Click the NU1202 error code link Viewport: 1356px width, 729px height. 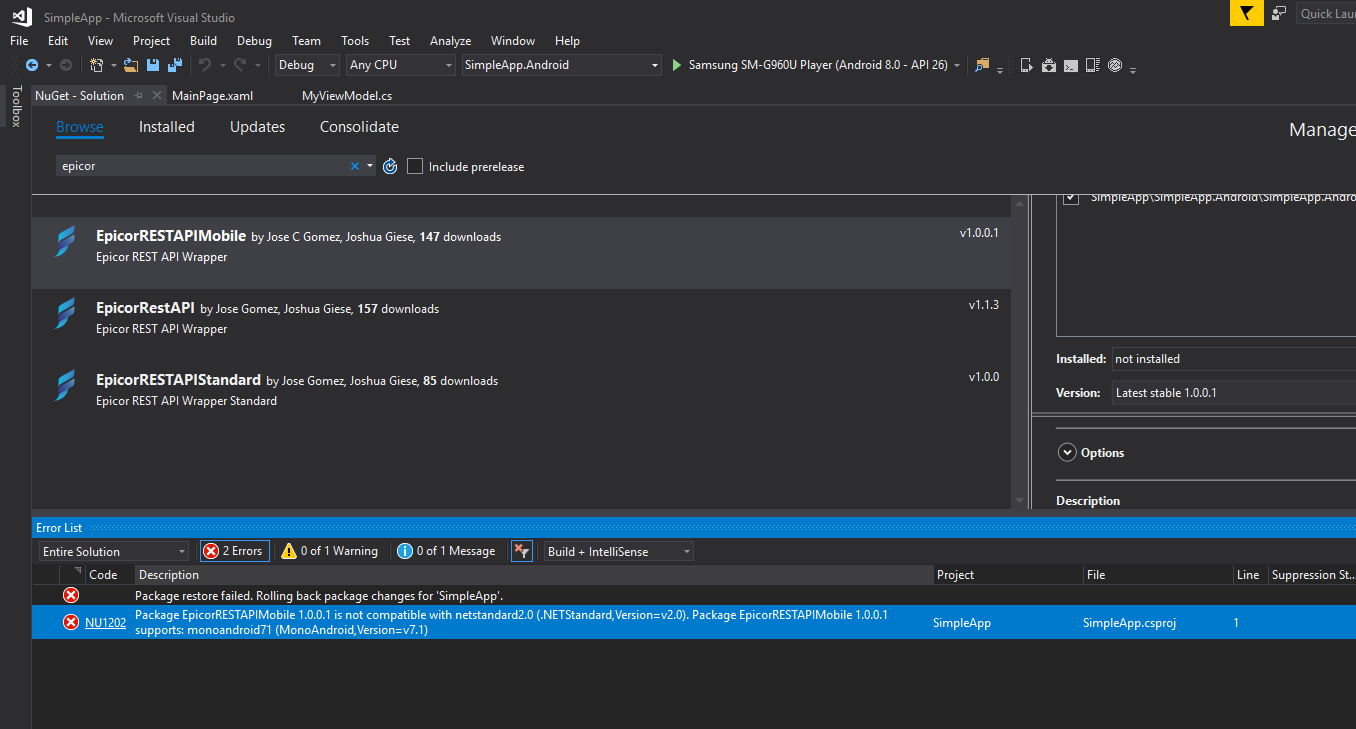[x=105, y=622]
